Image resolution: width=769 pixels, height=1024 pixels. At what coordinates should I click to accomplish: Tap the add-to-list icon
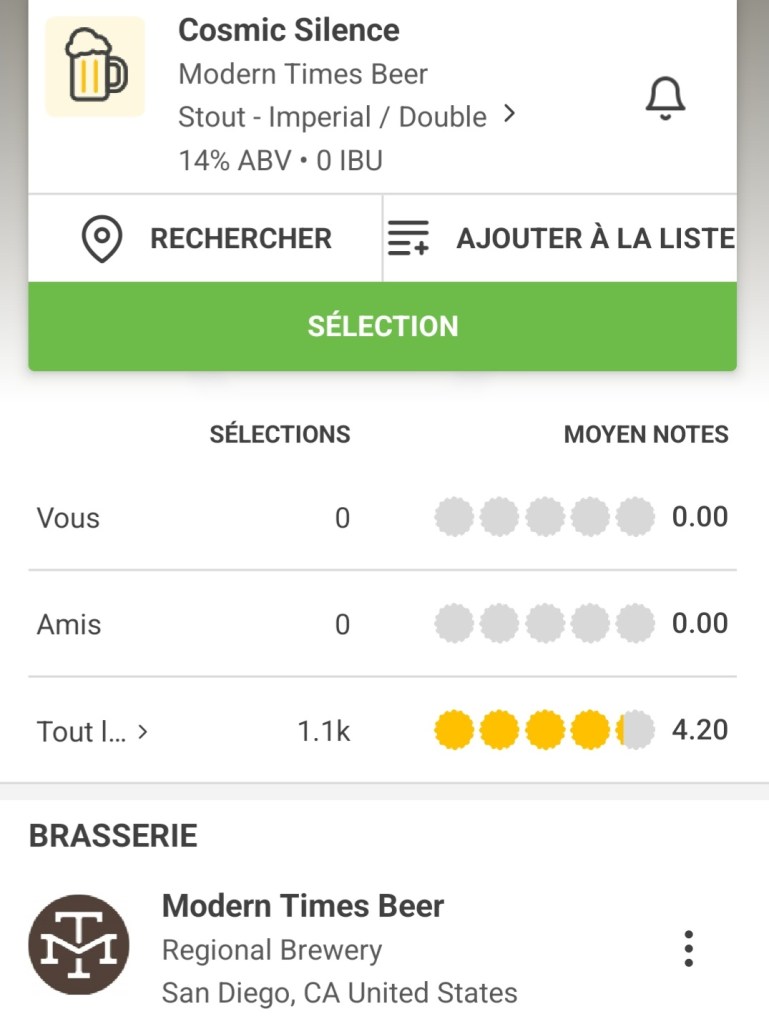point(408,239)
